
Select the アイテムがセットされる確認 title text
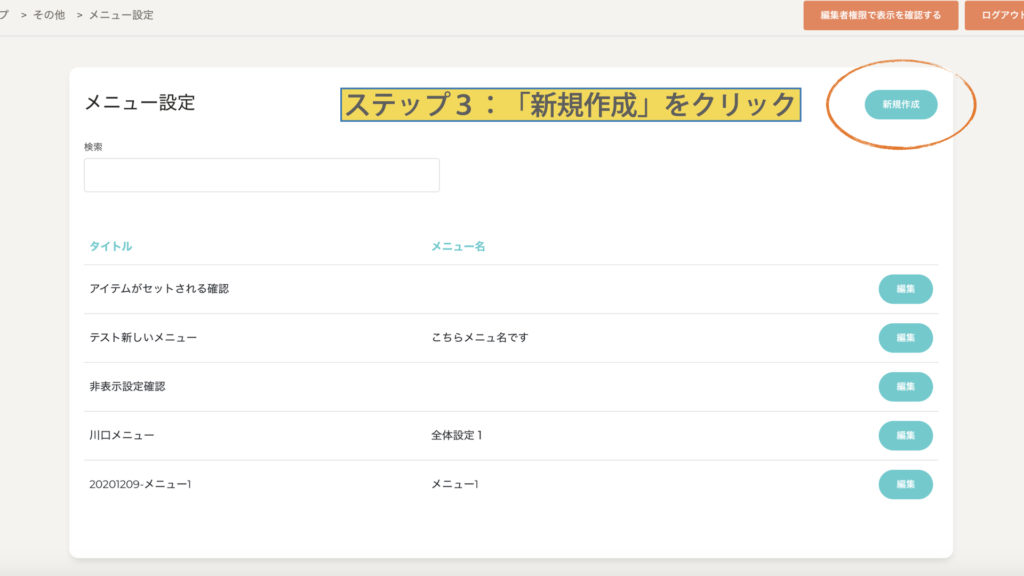(x=159, y=289)
